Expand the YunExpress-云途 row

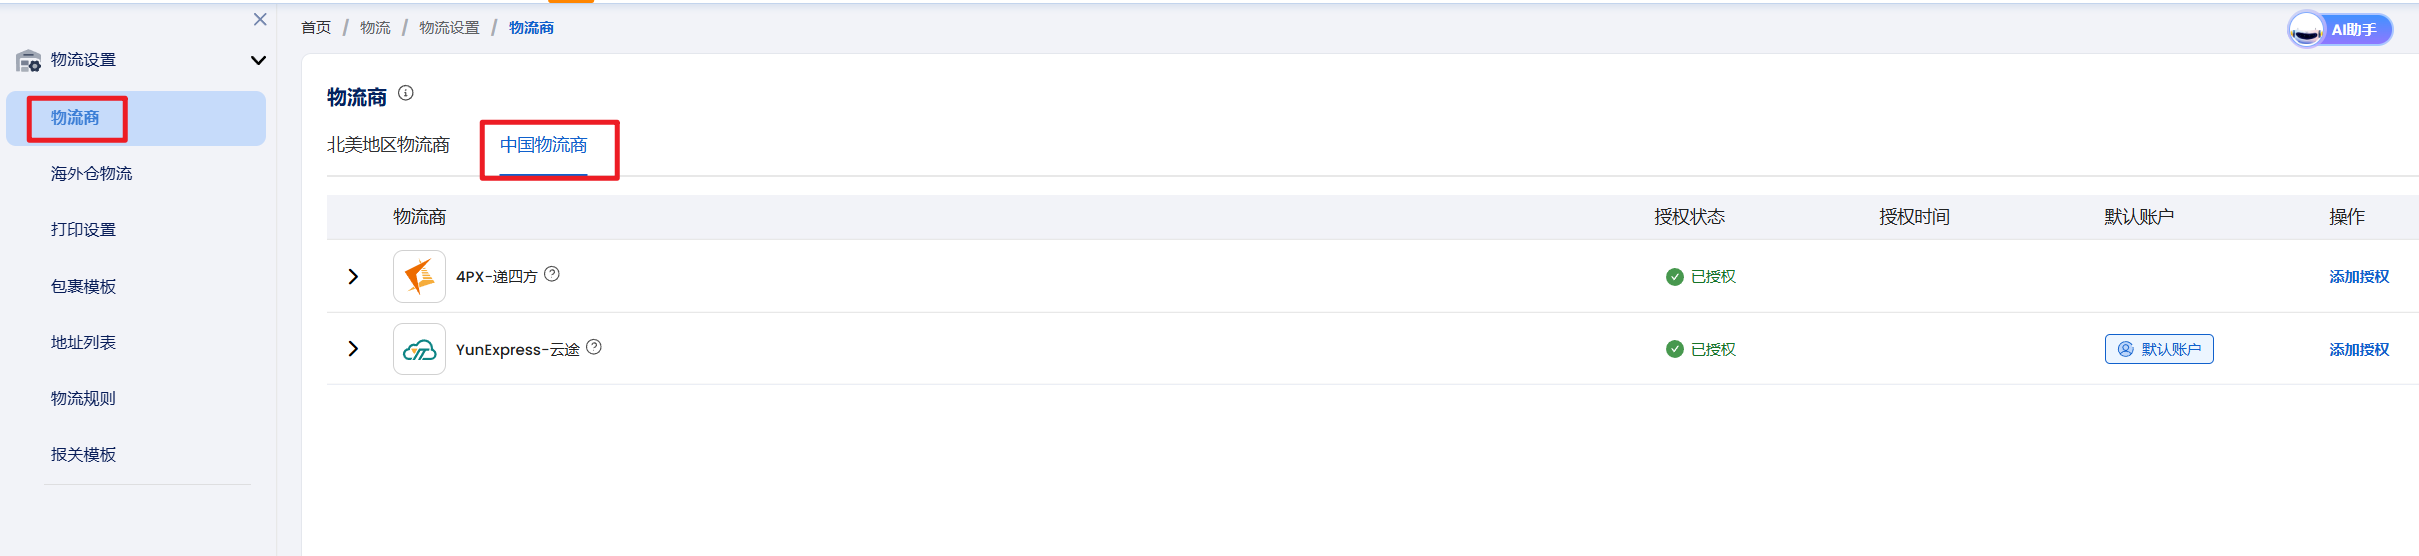coord(353,349)
